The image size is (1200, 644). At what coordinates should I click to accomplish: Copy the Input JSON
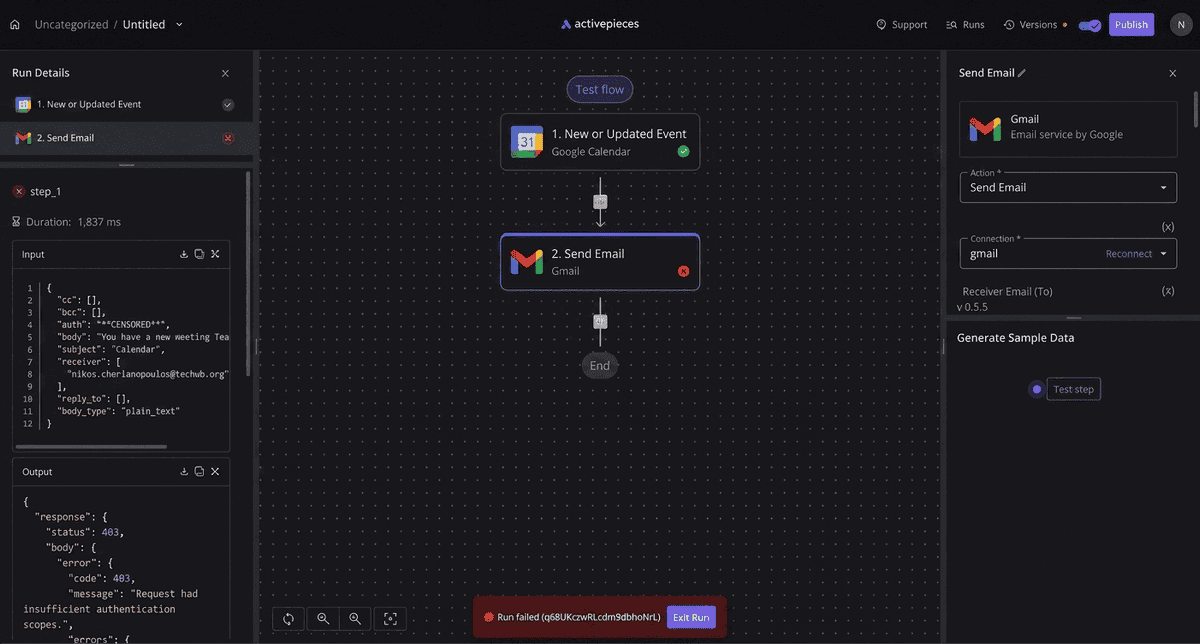199,254
